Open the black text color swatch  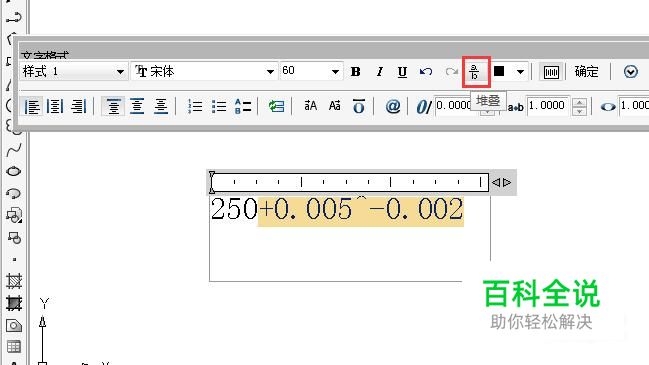[499, 71]
